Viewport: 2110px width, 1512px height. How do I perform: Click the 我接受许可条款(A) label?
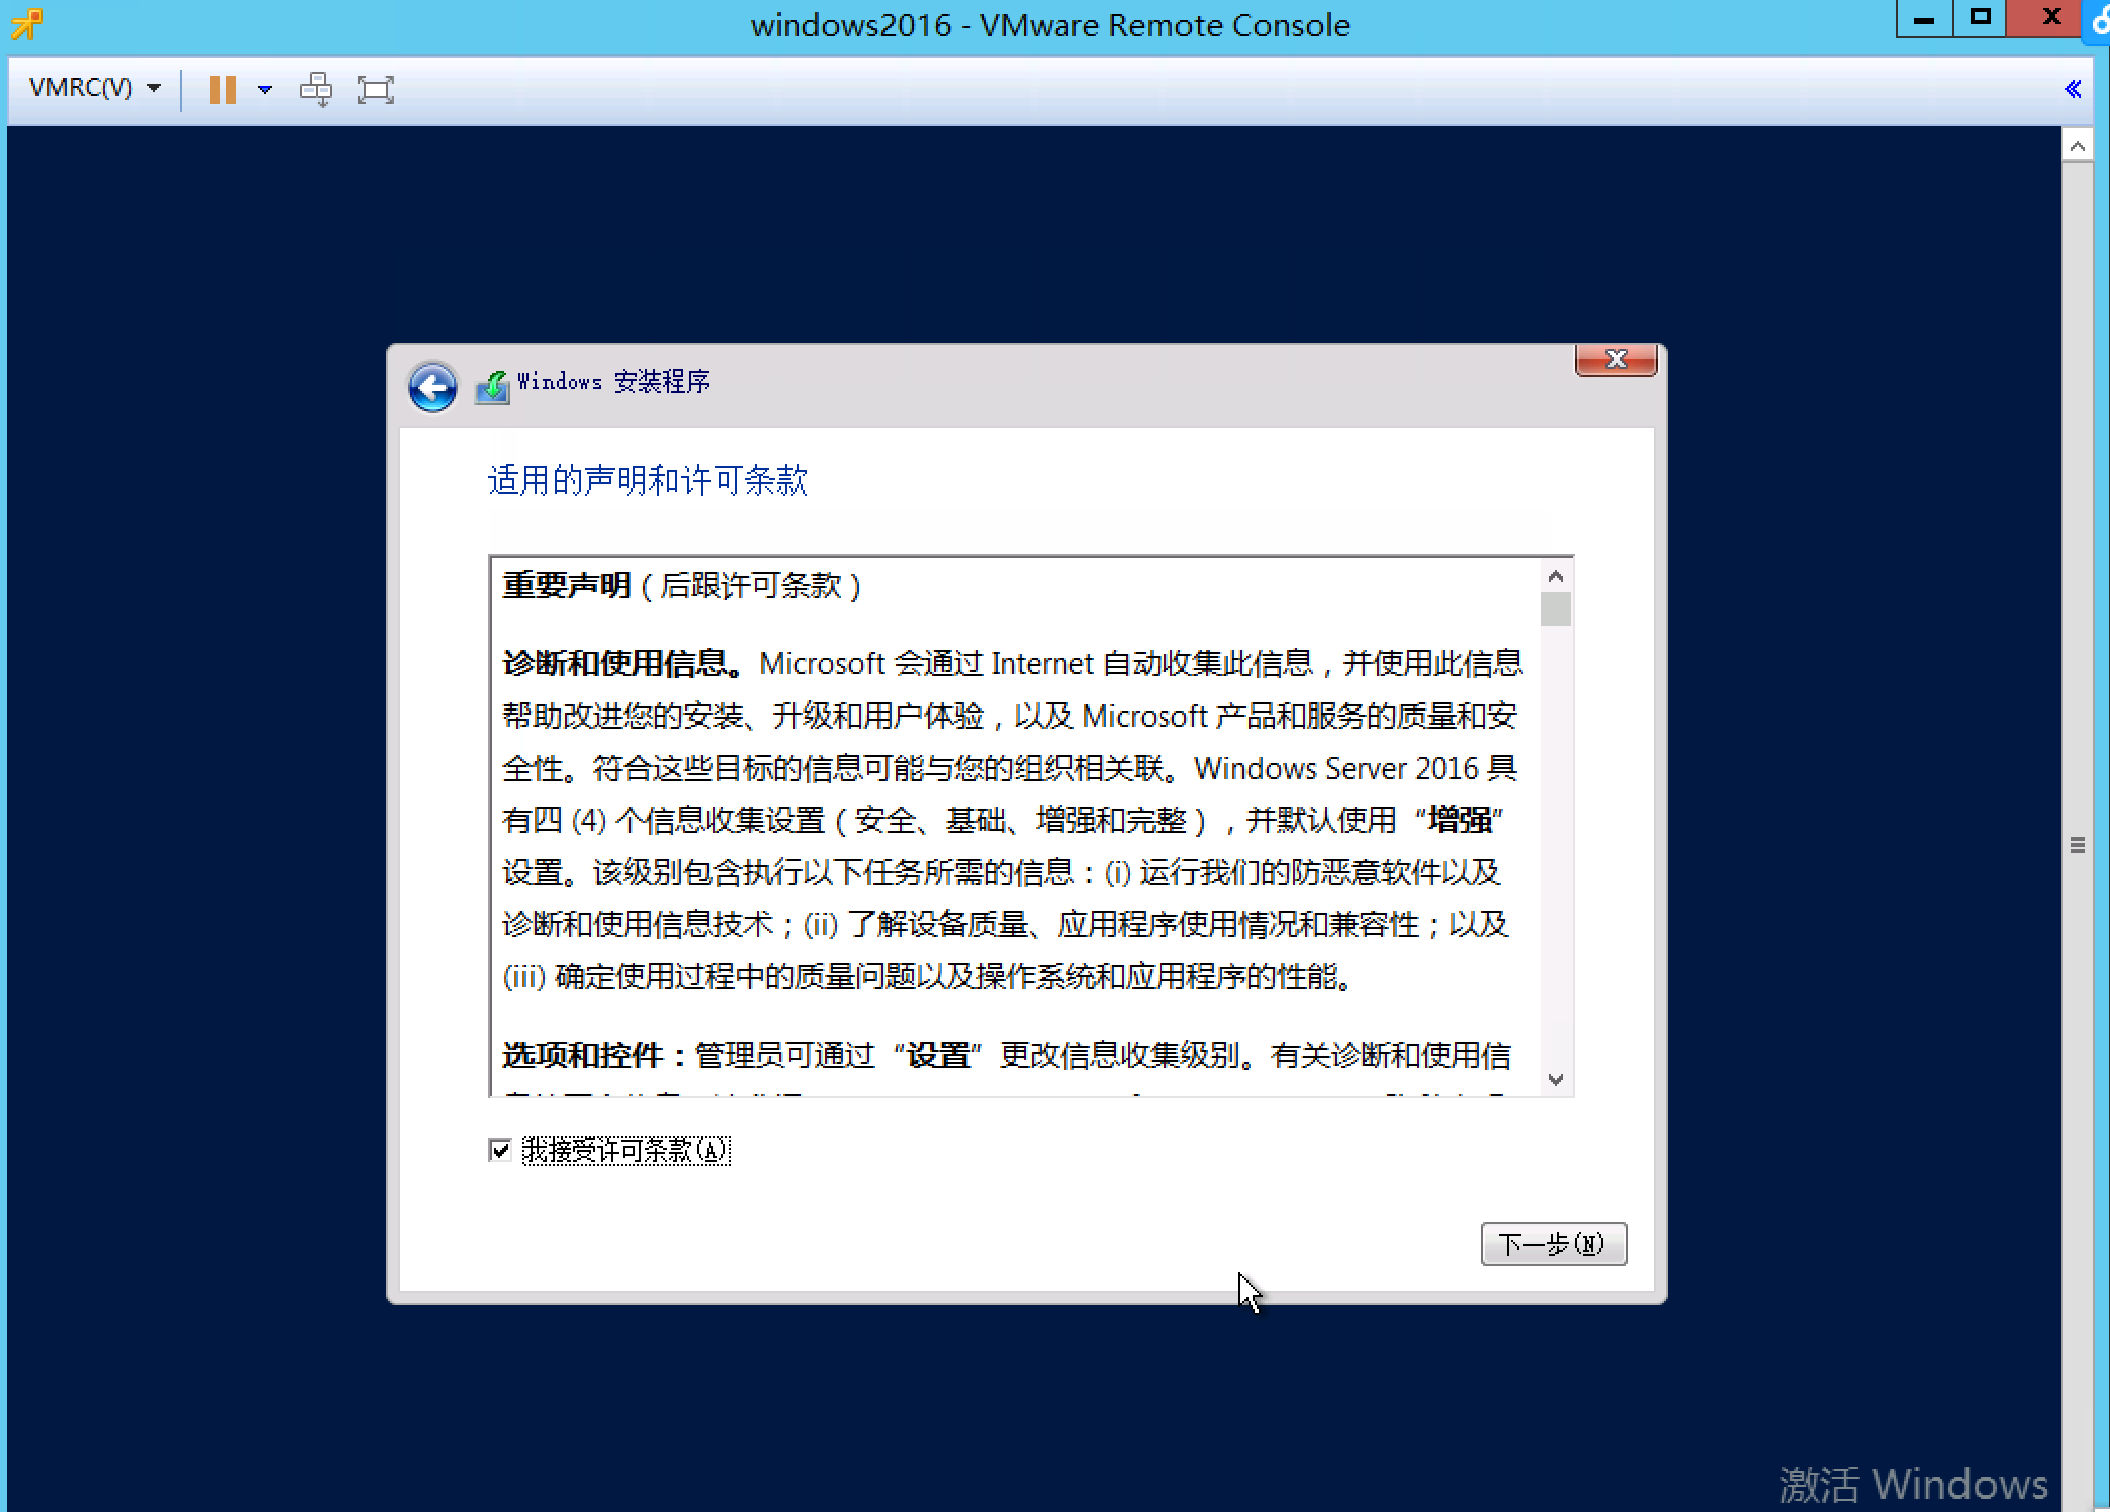(x=626, y=1150)
